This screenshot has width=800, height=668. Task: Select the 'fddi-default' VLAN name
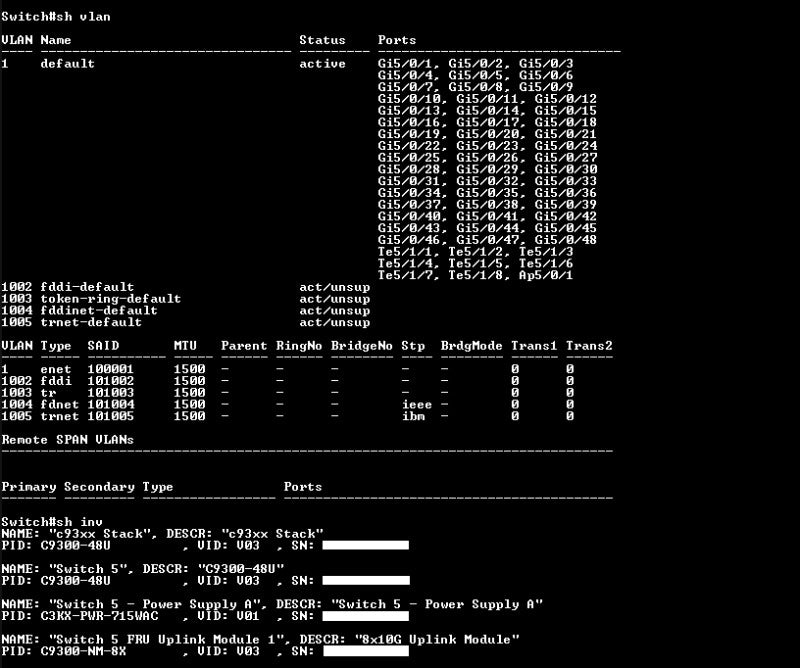point(87,286)
